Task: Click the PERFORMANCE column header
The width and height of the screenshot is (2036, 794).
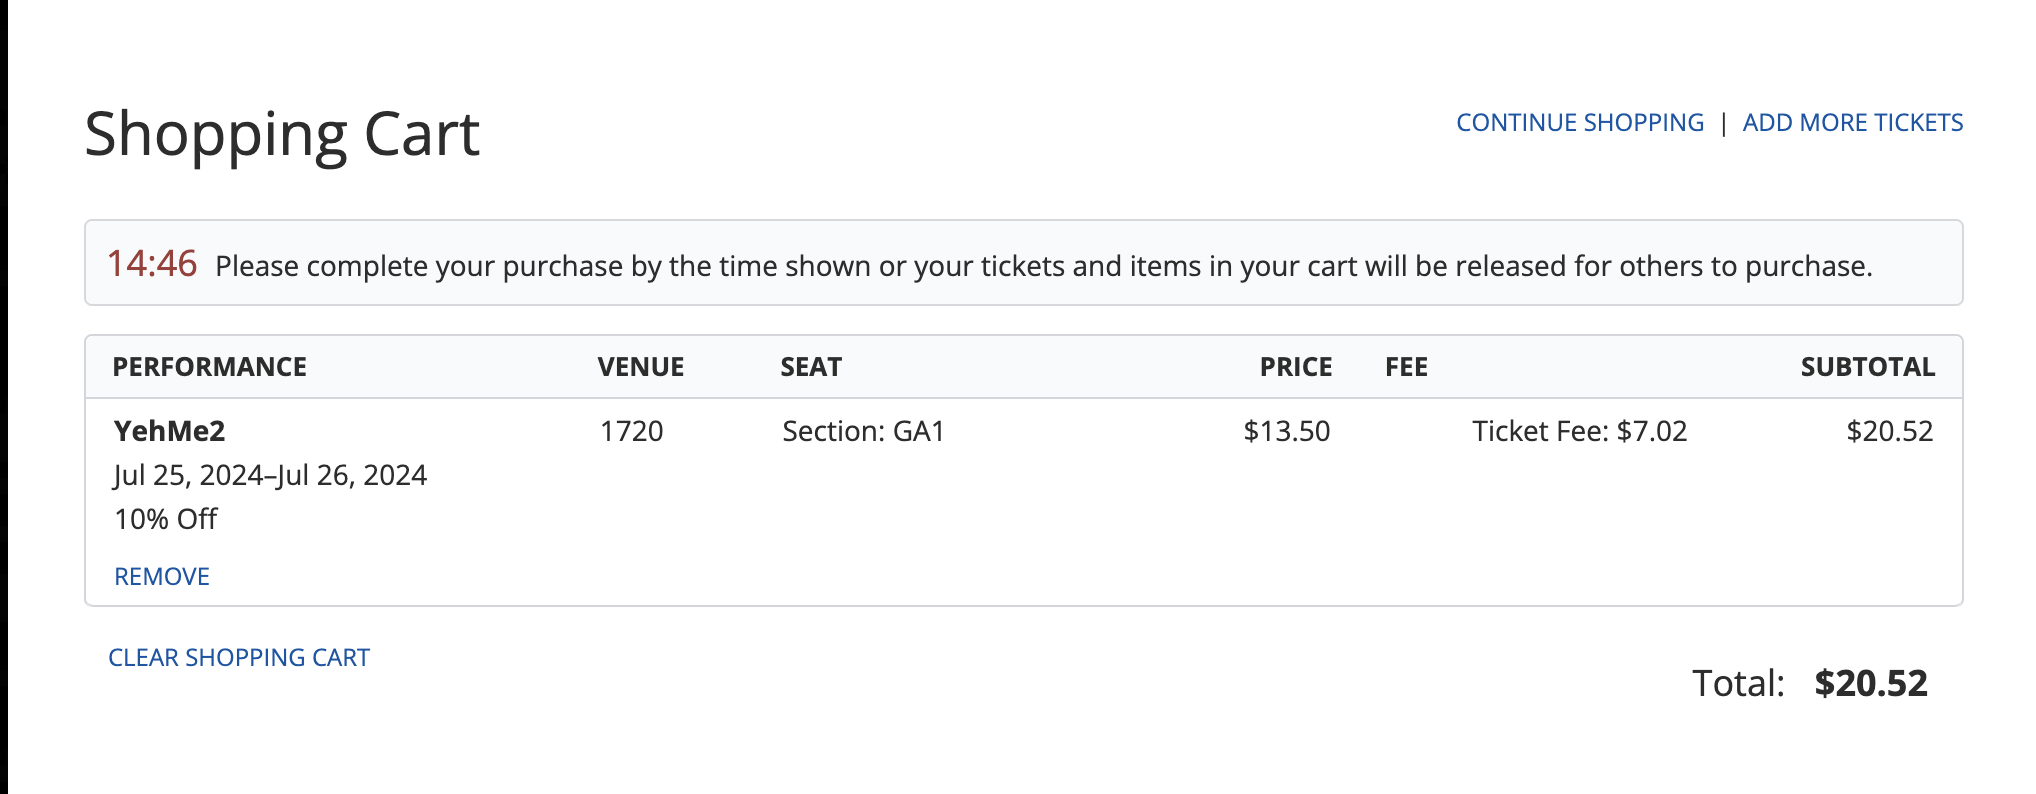Action: (x=209, y=367)
